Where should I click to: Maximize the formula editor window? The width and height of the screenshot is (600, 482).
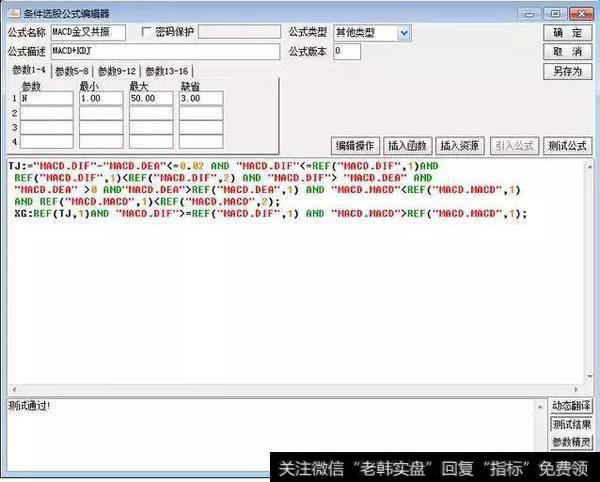coord(555,14)
